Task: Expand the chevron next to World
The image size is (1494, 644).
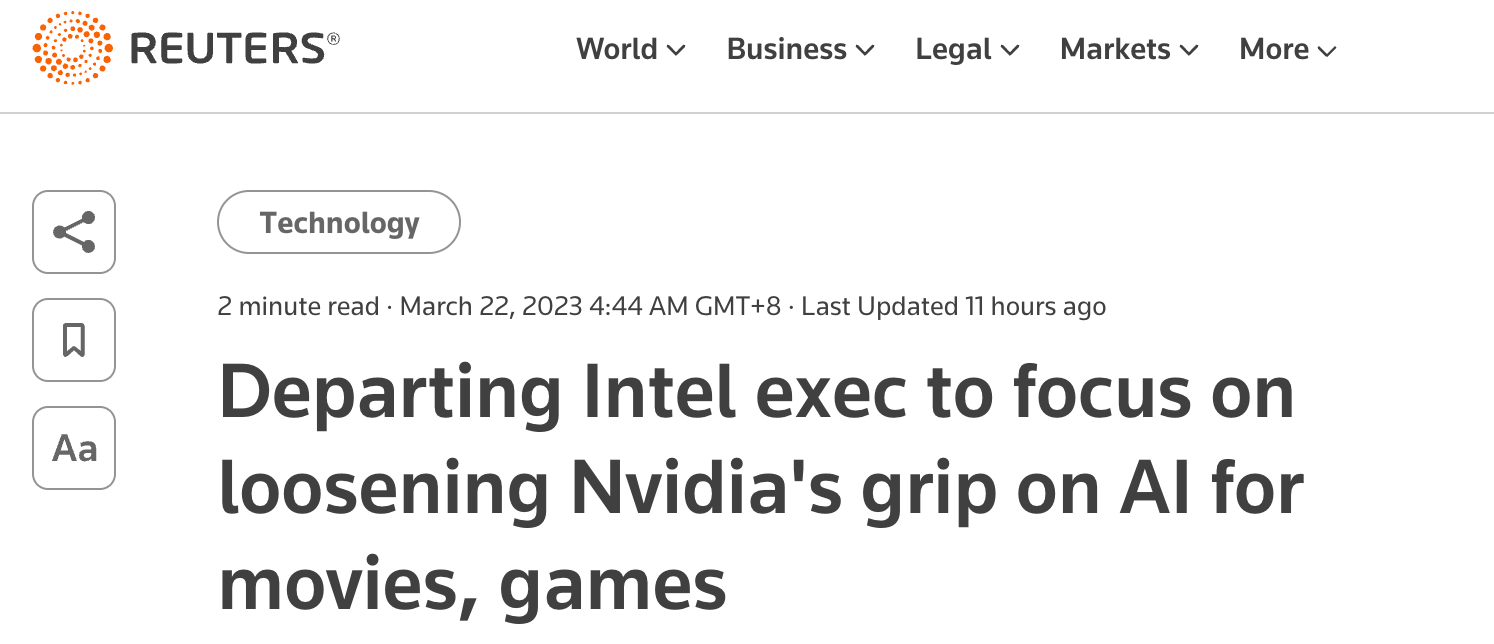Action: pos(676,51)
